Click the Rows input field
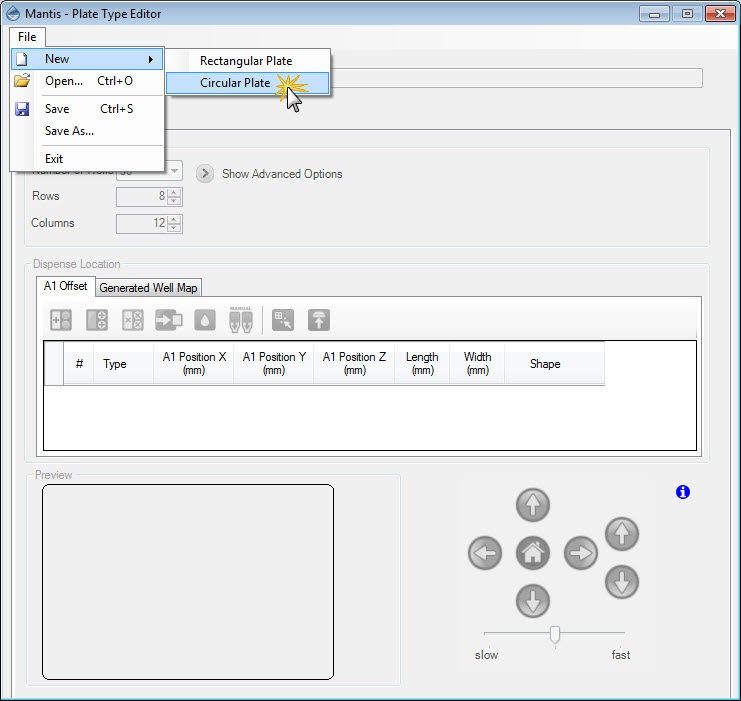Screen dimensions: 741x701 pos(142,197)
